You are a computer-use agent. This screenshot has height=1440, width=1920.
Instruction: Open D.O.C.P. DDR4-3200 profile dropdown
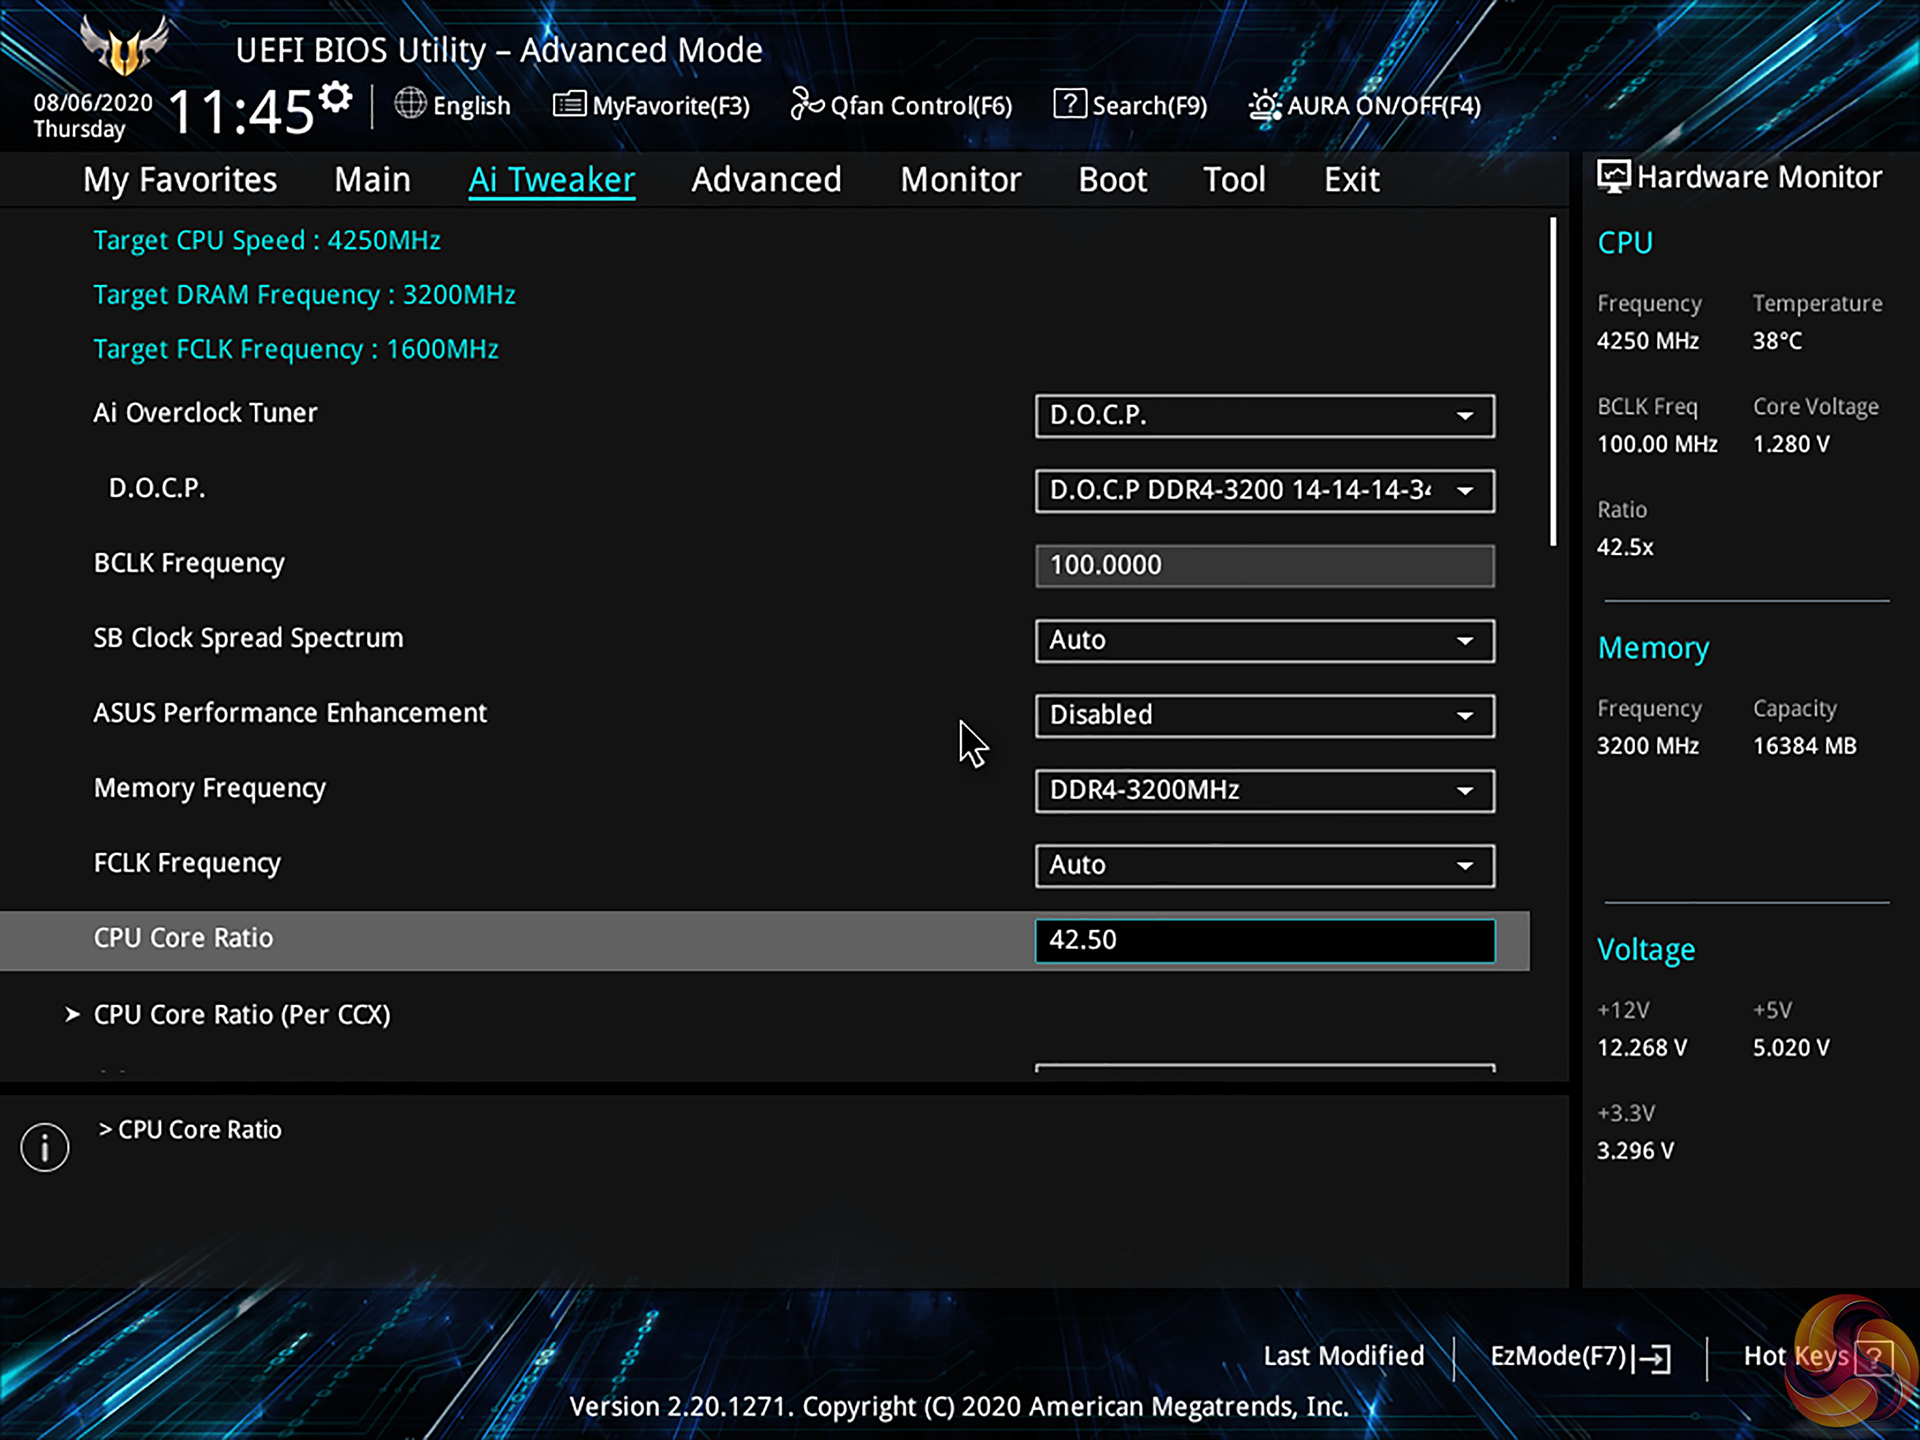(x=1264, y=490)
